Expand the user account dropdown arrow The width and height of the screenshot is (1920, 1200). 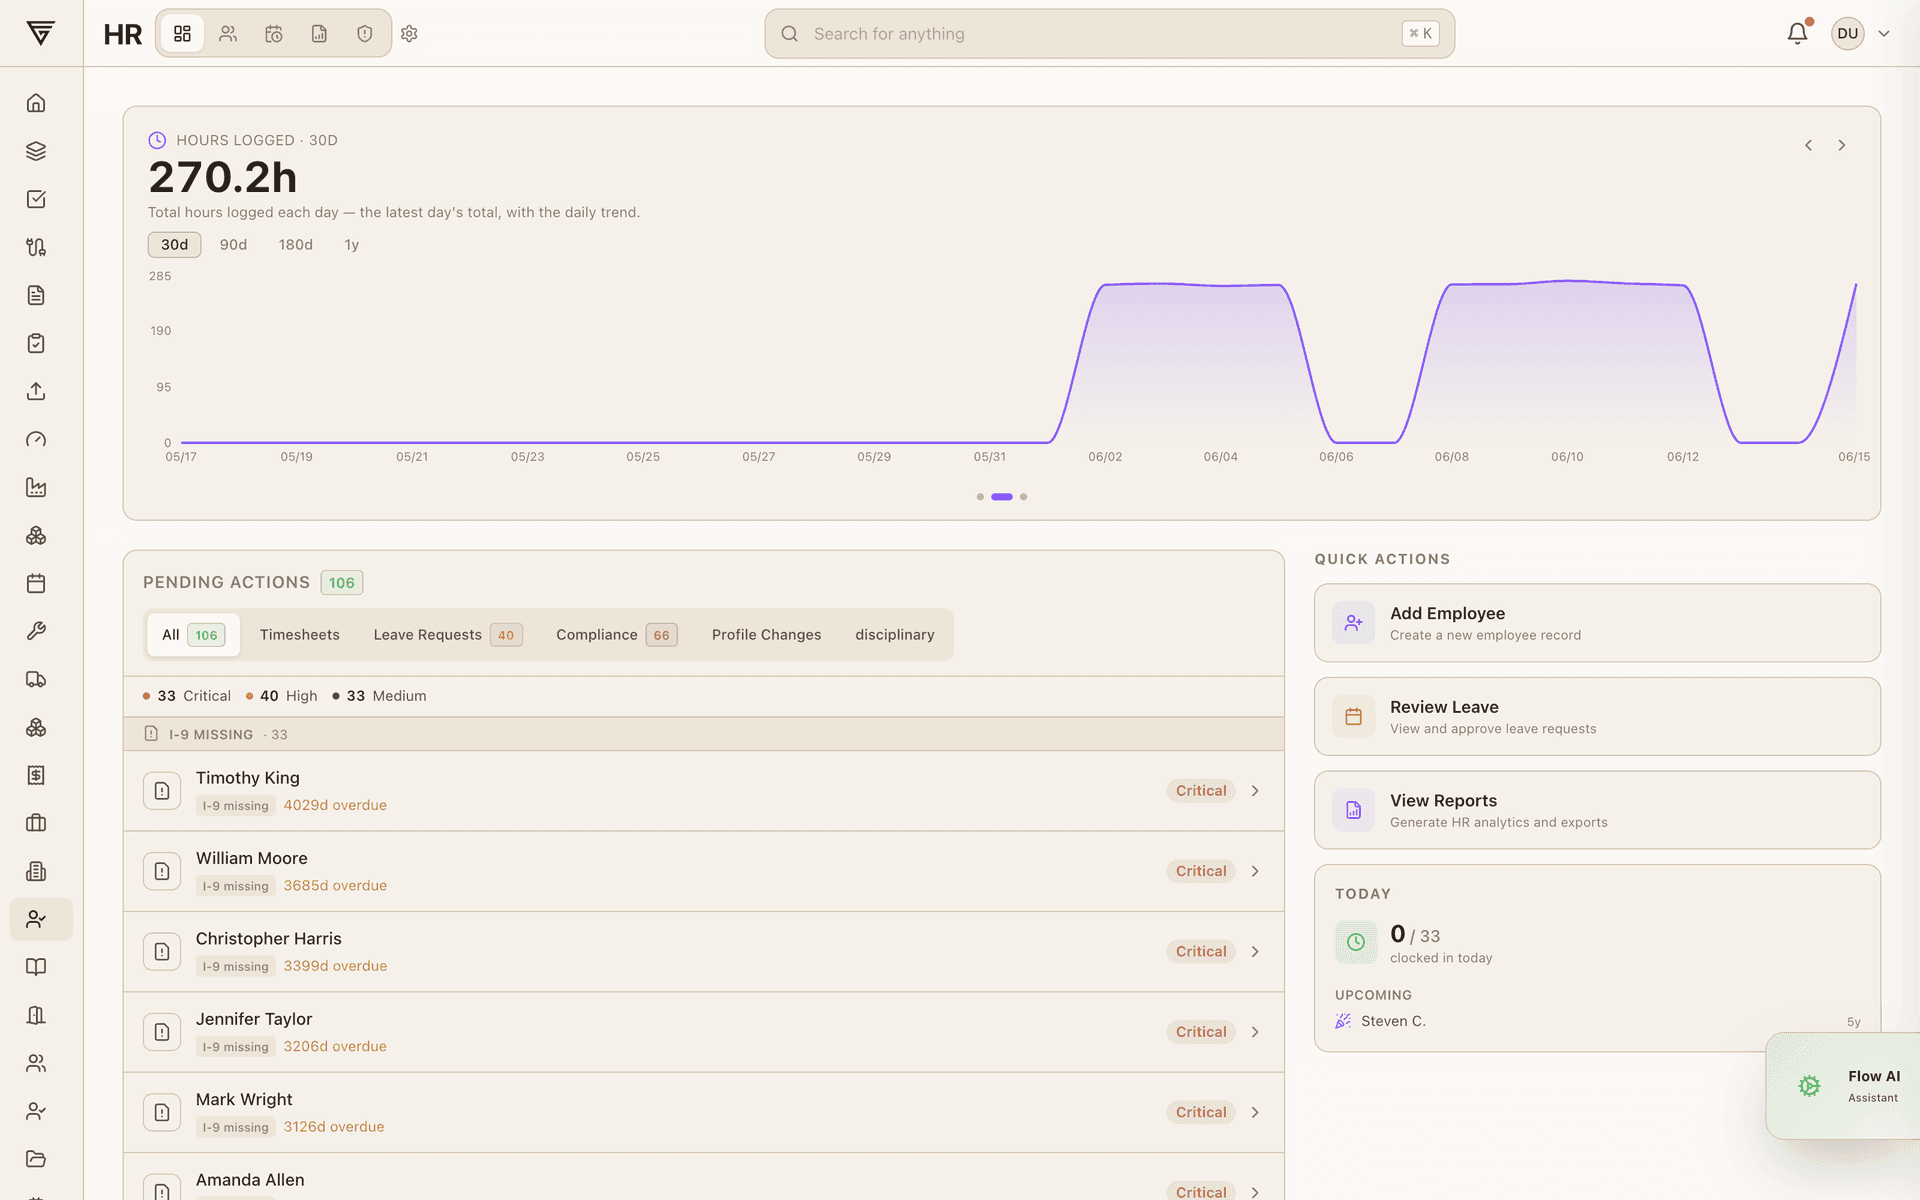pyautogui.click(x=1884, y=33)
